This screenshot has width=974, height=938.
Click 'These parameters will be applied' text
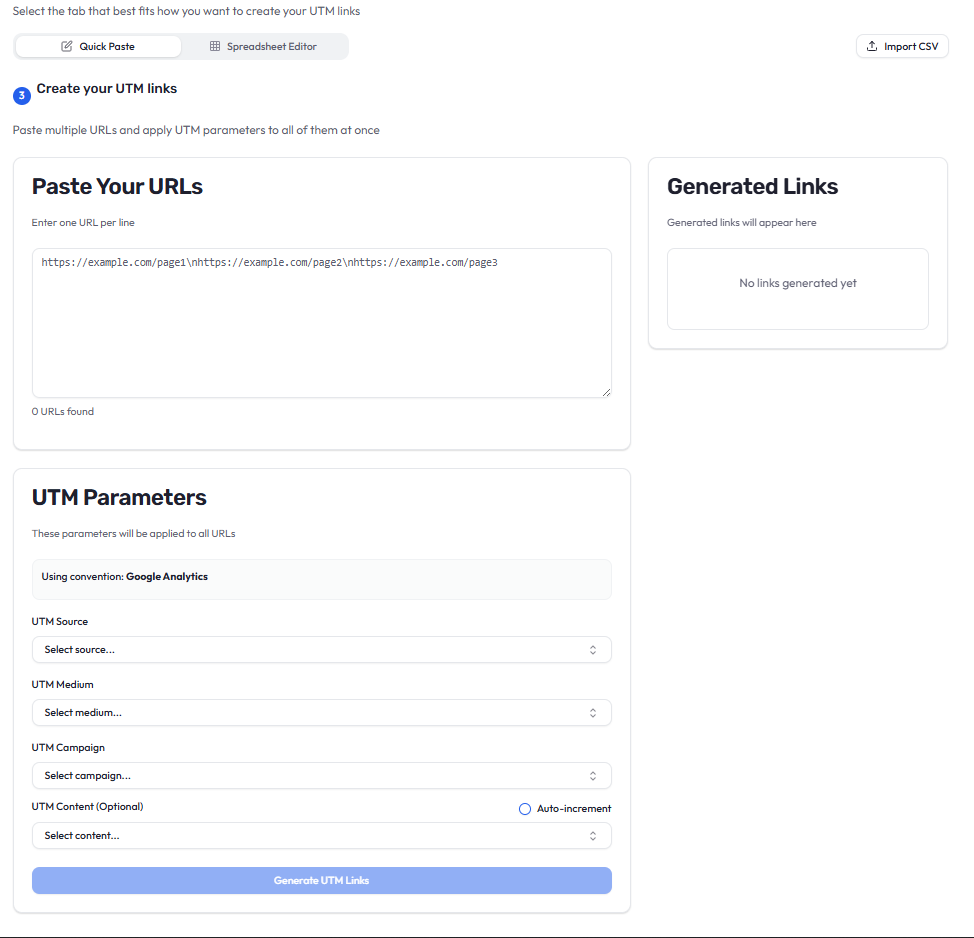tap(134, 534)
